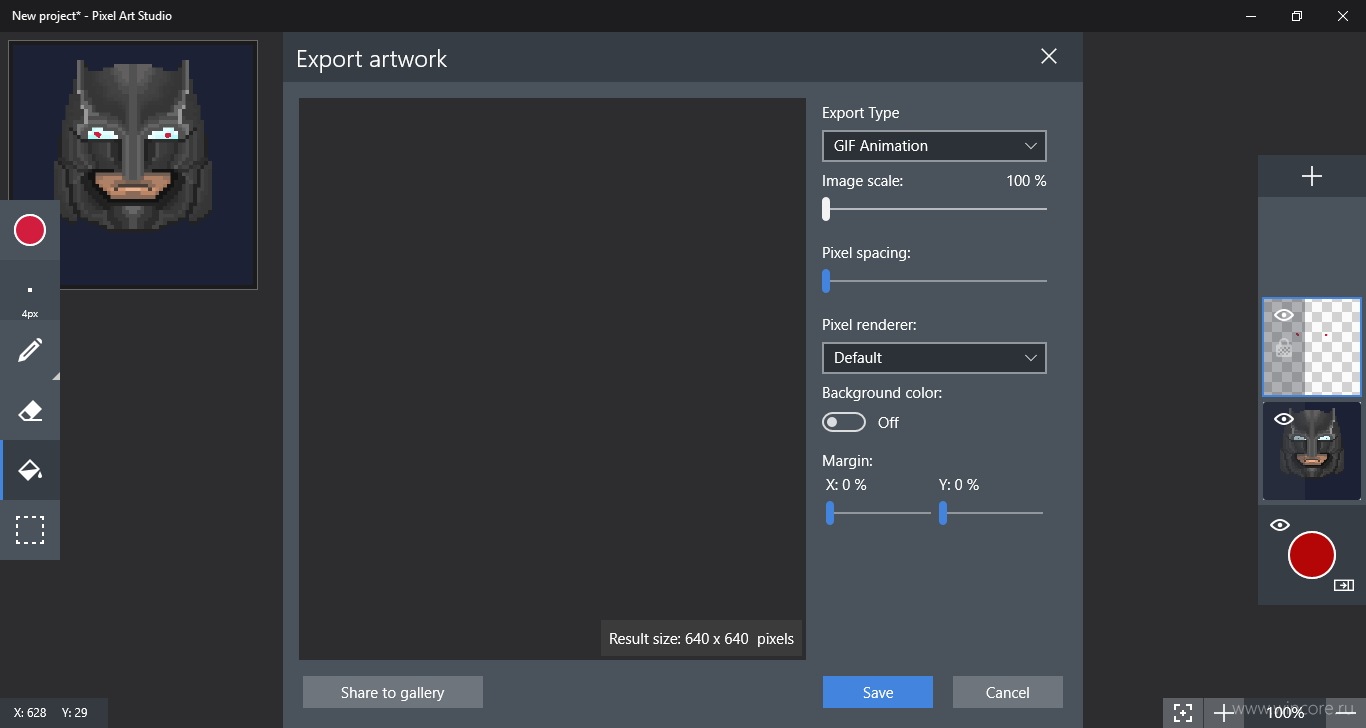Zoom in using the bottom plus icon

[x=1223, y=713]
